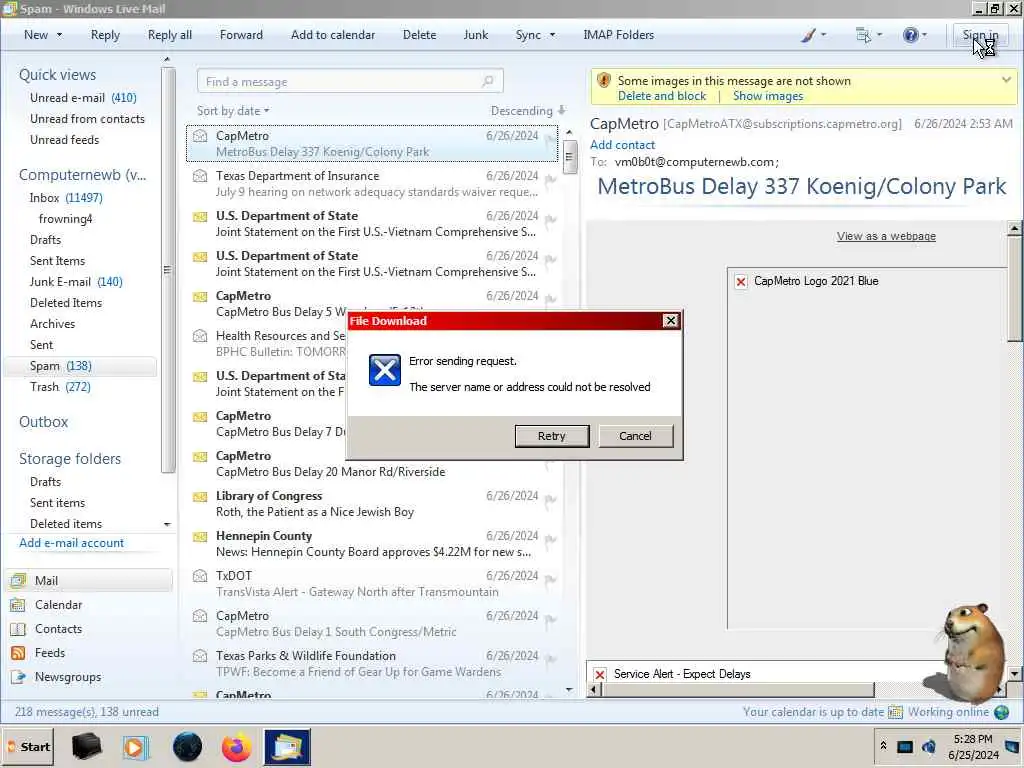1024x768 pixels.
Task: Launch Firefox from the taskbar
Action: [236, 747]
